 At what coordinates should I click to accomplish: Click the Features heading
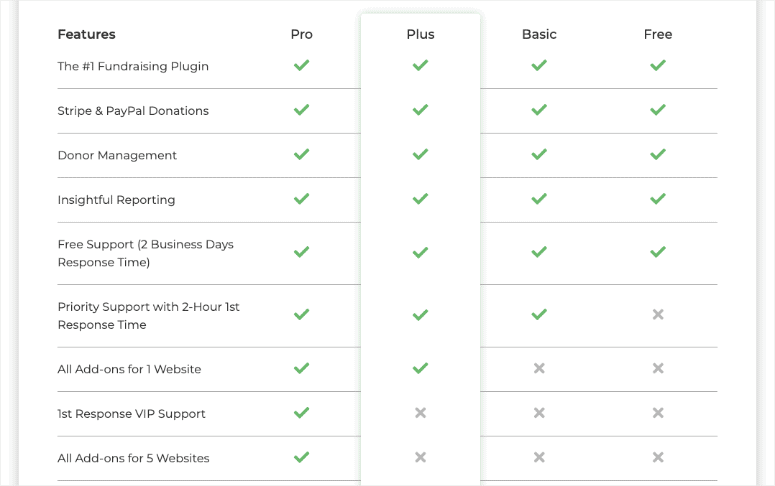pyautogui.click(x=86, y=34)
